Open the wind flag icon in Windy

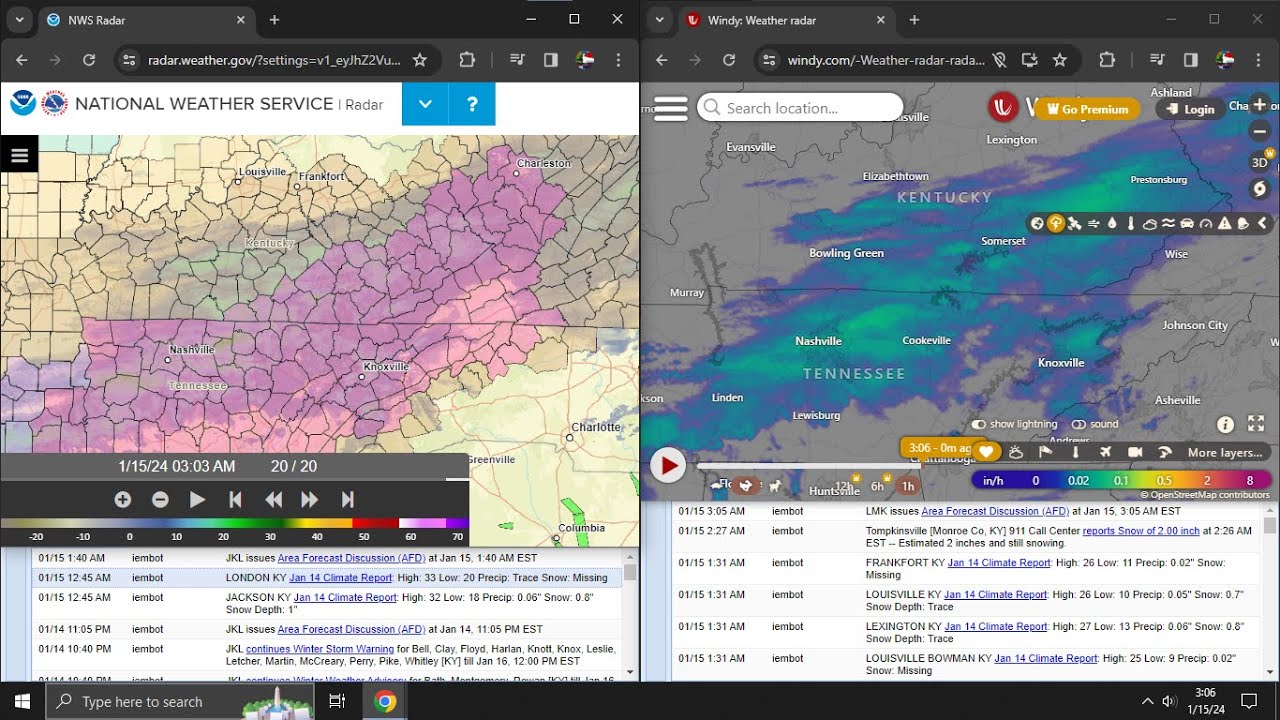(1045, 452)
